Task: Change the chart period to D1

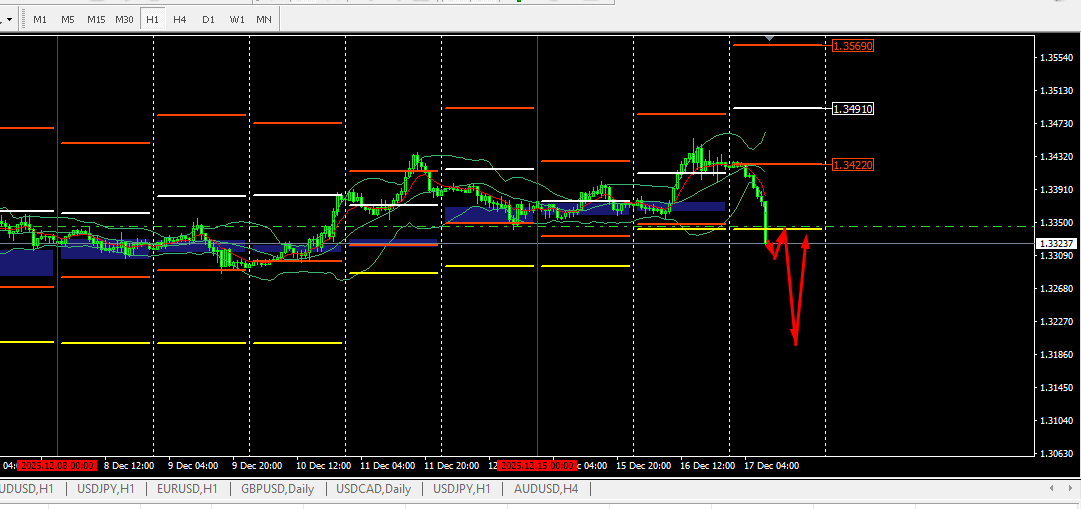Action: coord(208,19)
